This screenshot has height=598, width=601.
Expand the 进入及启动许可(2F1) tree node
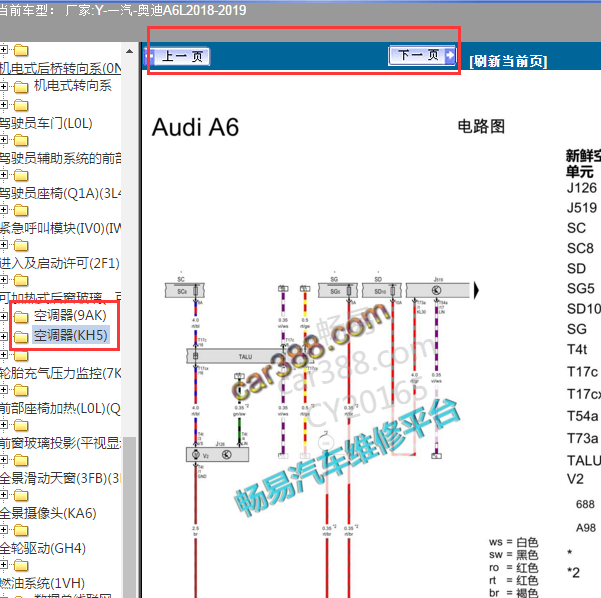[3, 245]
